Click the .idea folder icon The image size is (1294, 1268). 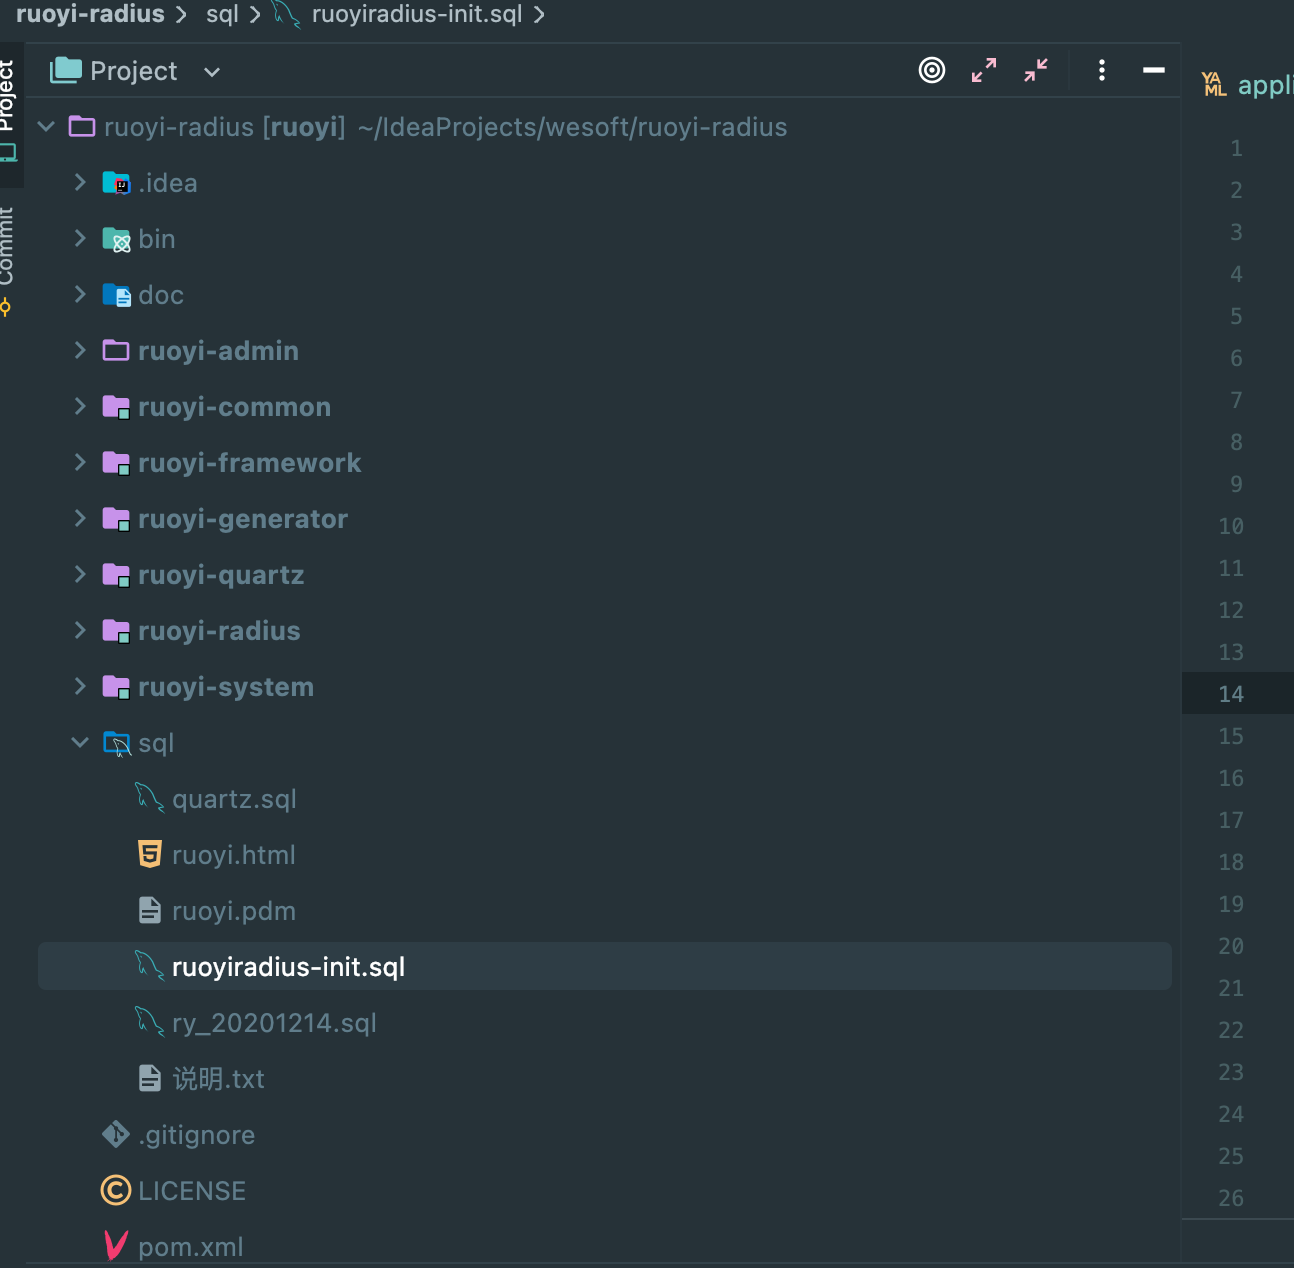(x=116, y=183)
